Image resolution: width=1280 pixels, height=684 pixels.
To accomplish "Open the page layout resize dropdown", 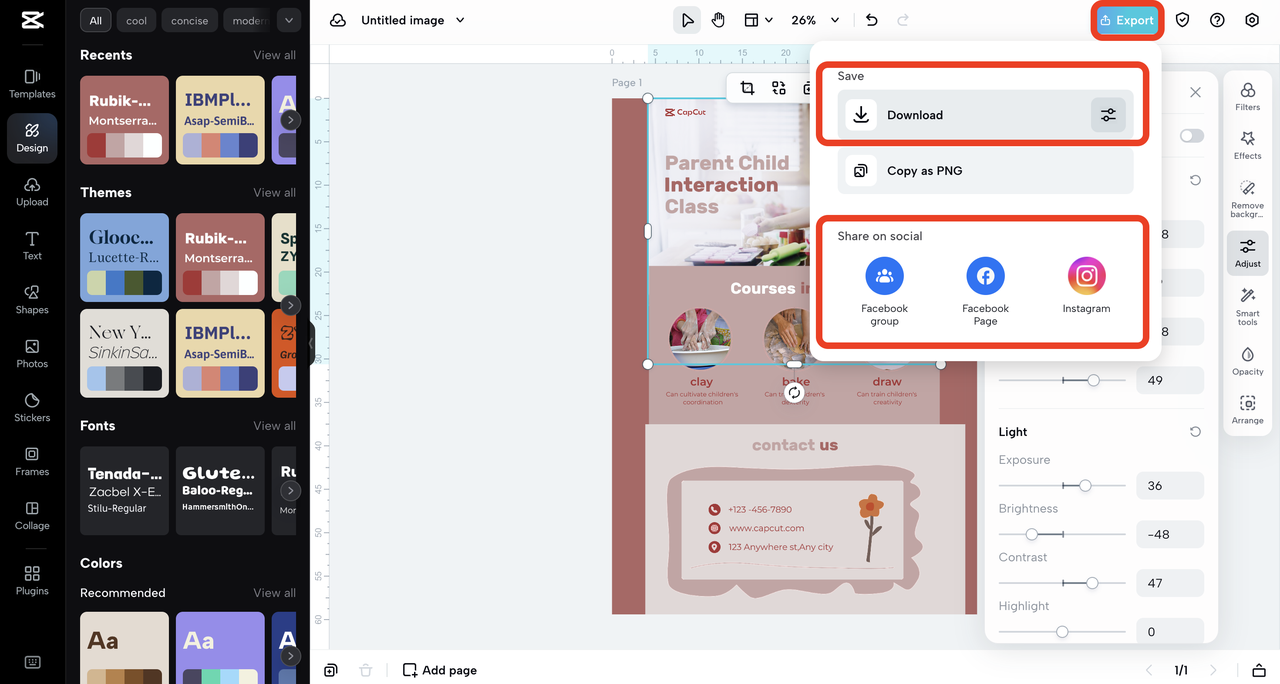I will point(758,20).
